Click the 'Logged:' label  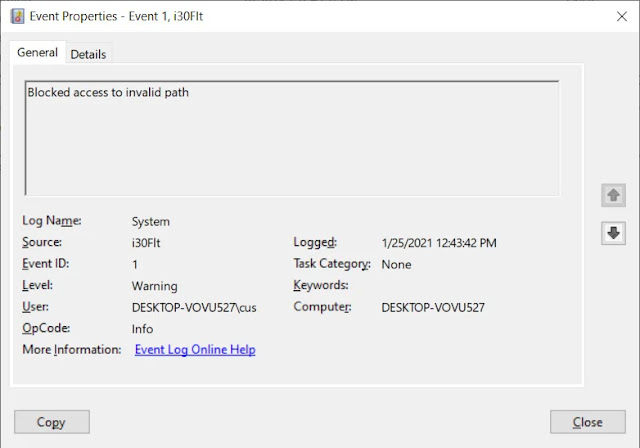tap(315, 242)
